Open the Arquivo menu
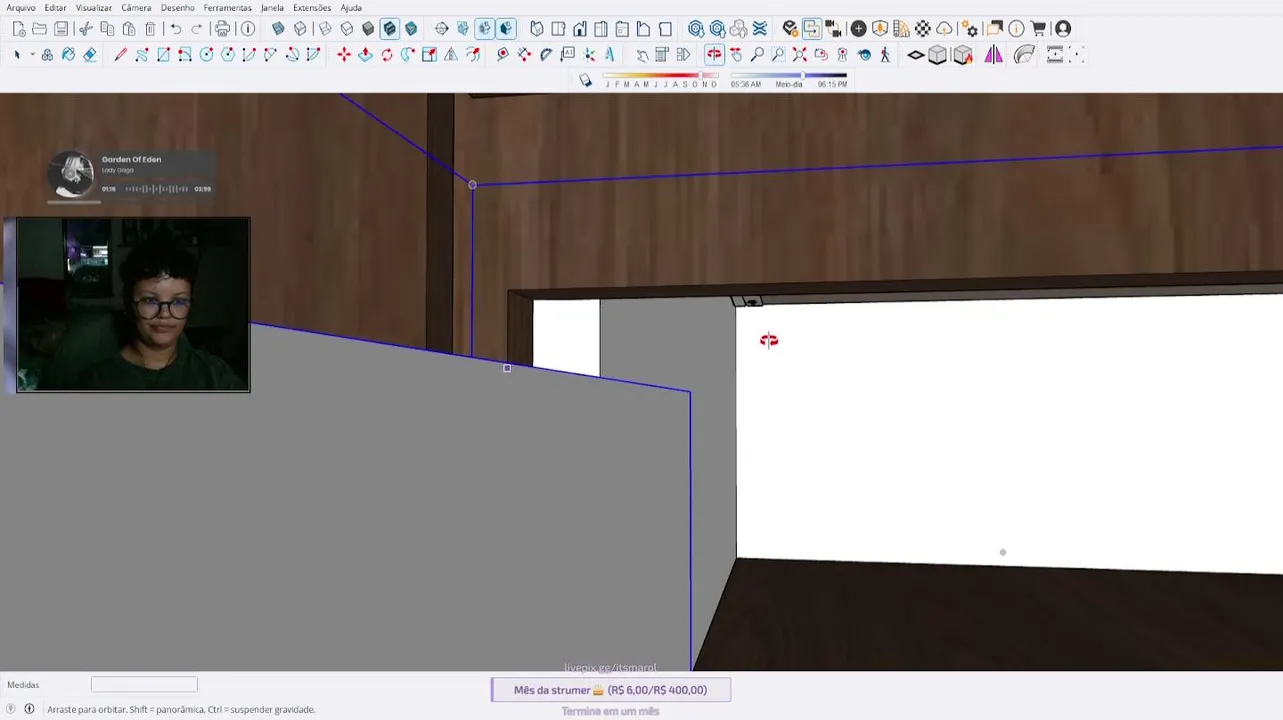This screenshot has height=720, width=1283. (21, 8)
